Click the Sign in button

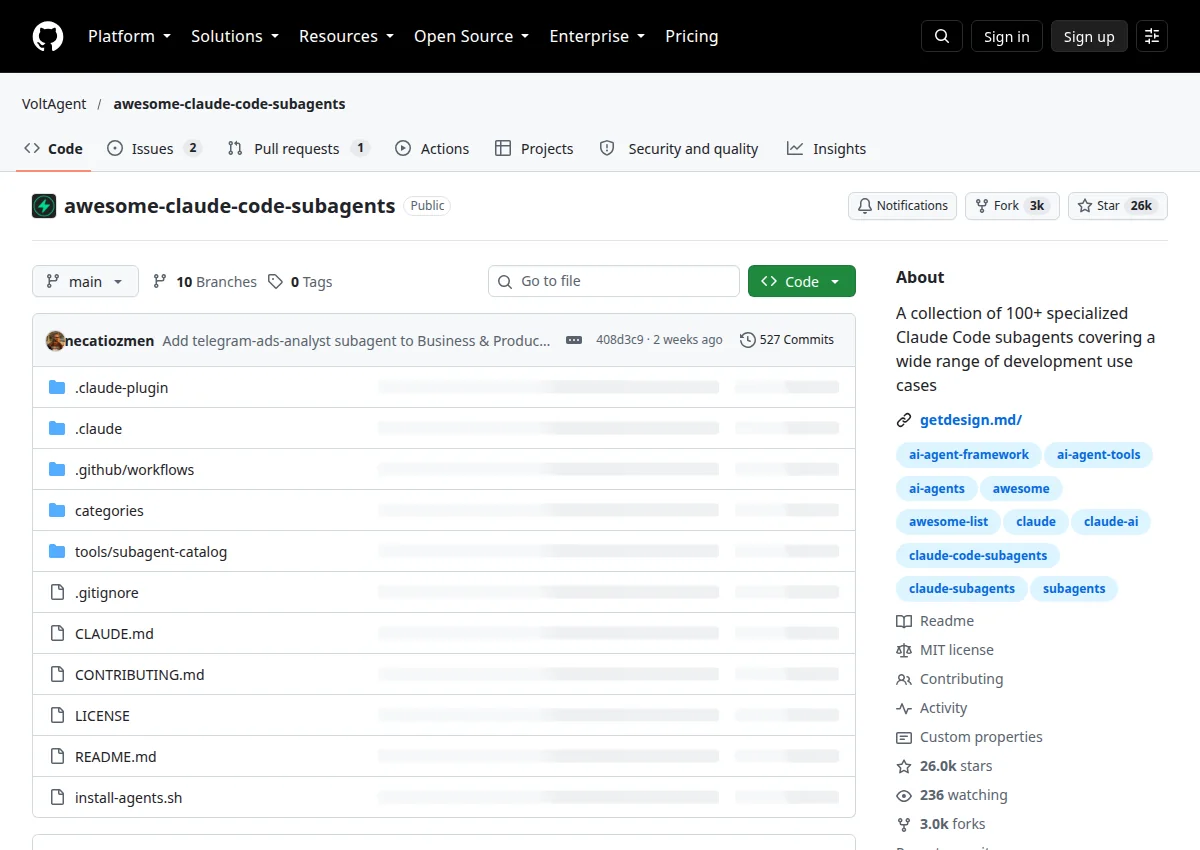click(1006, 36)
